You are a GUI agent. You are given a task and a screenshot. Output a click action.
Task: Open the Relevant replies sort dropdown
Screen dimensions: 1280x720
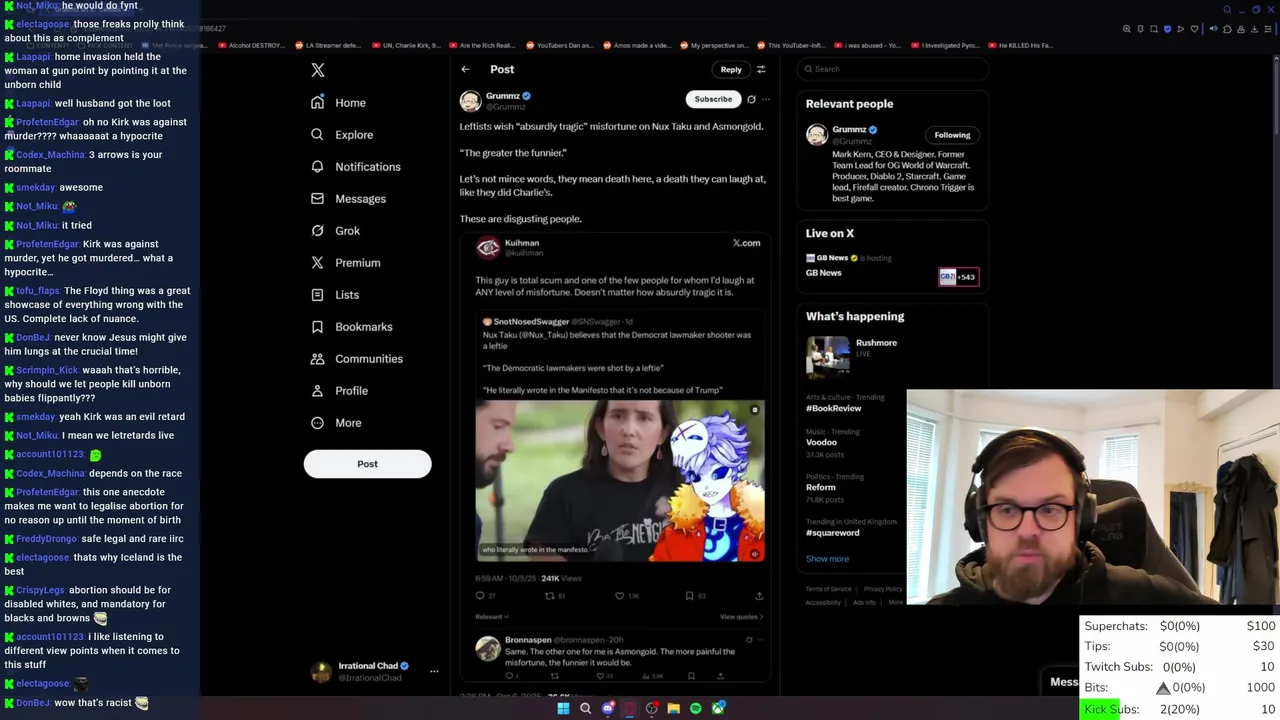492,617
